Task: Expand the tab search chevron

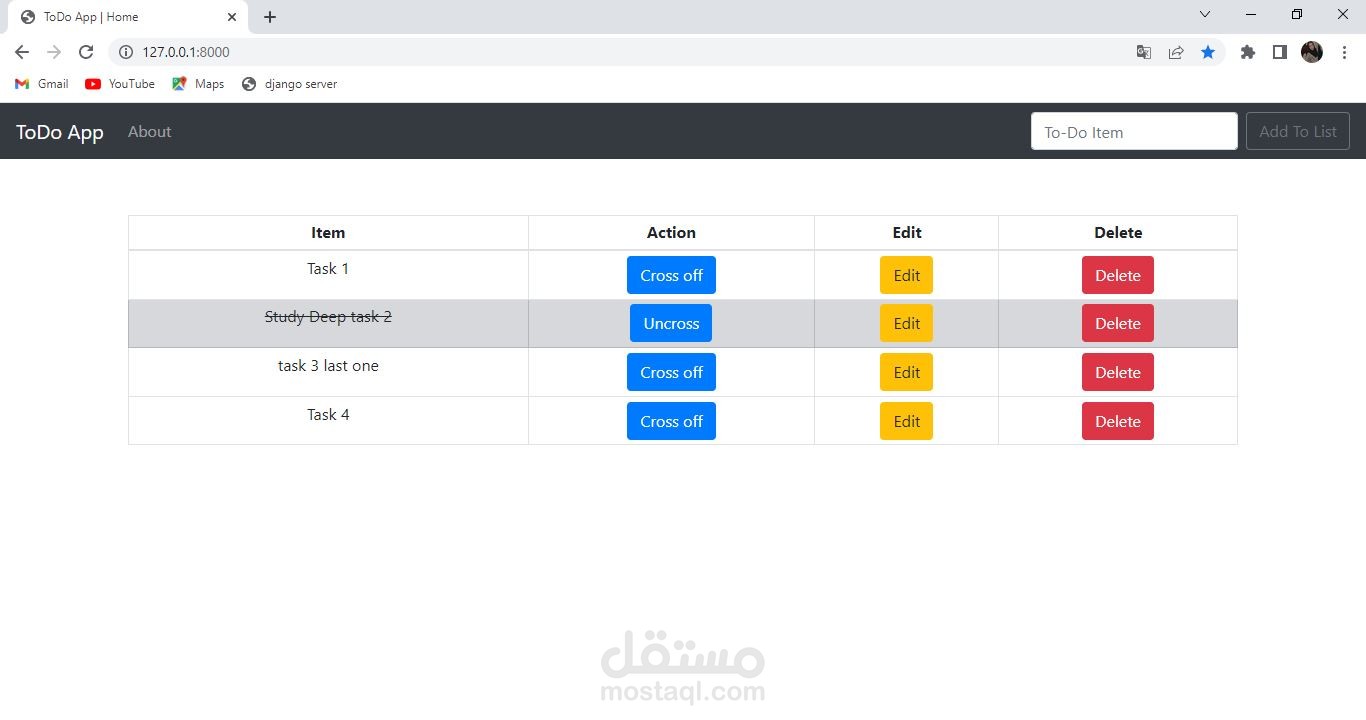Action: [1205, 14]
